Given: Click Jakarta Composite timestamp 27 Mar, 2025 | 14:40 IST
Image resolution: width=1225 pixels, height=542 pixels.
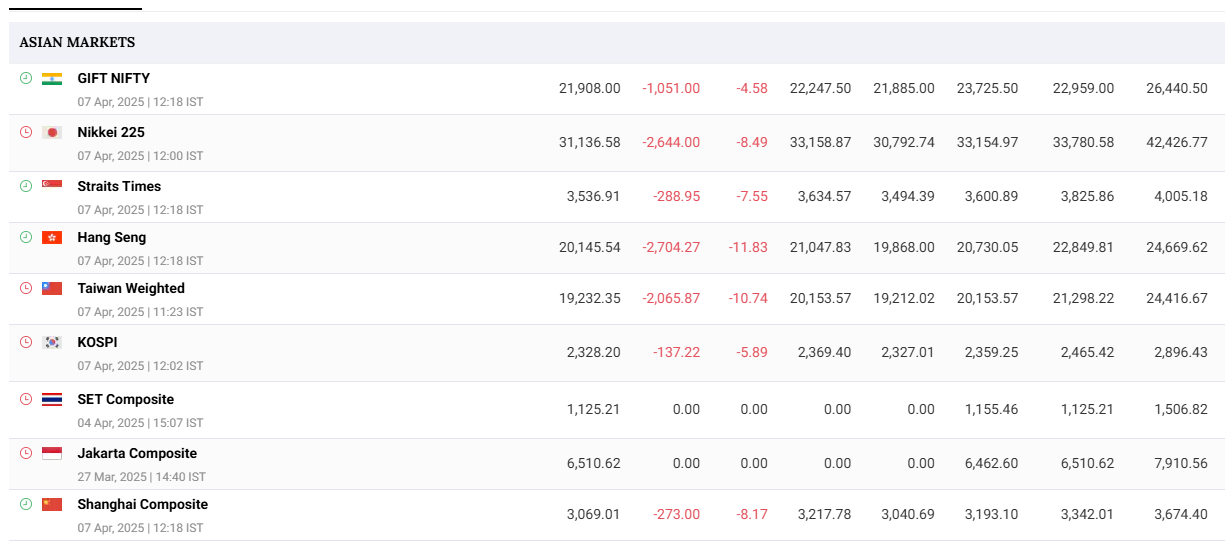Looking at the screenshot, I should [x=141, y=477].
